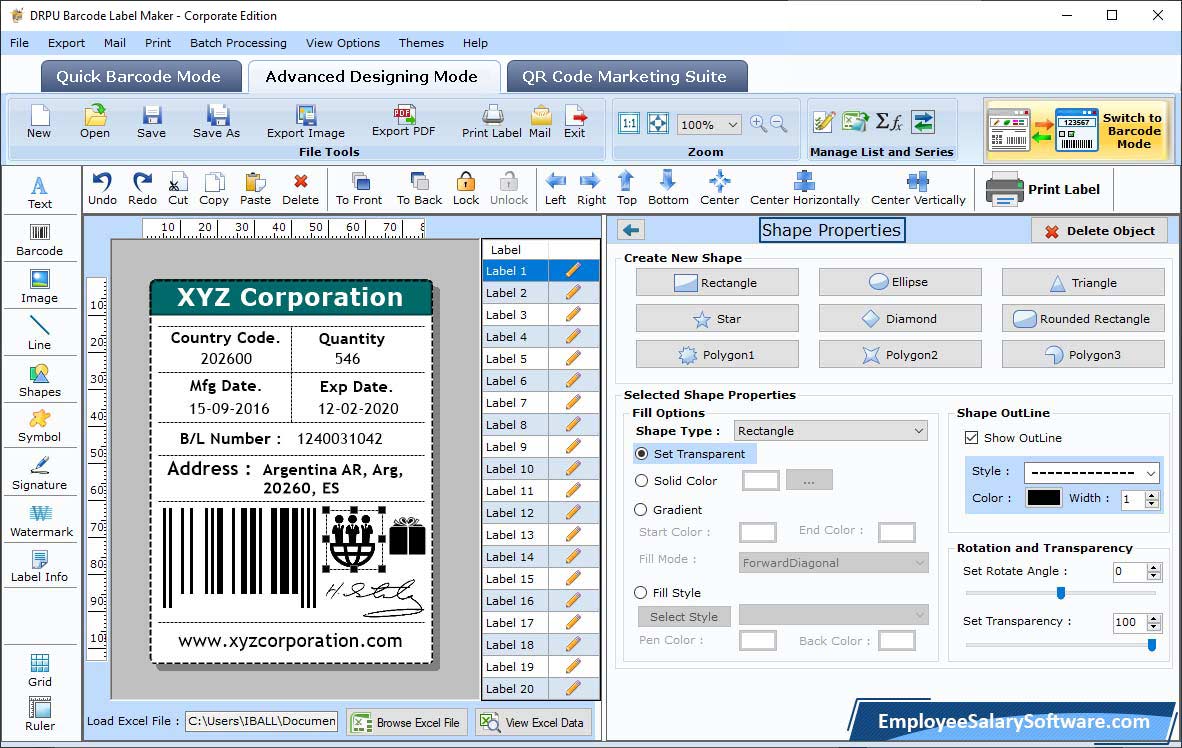Viewport: 1182px width, 748px height.
Task: Open the Fill Mode ForwardDiagonal dropdown
Action: click(833, 563)
